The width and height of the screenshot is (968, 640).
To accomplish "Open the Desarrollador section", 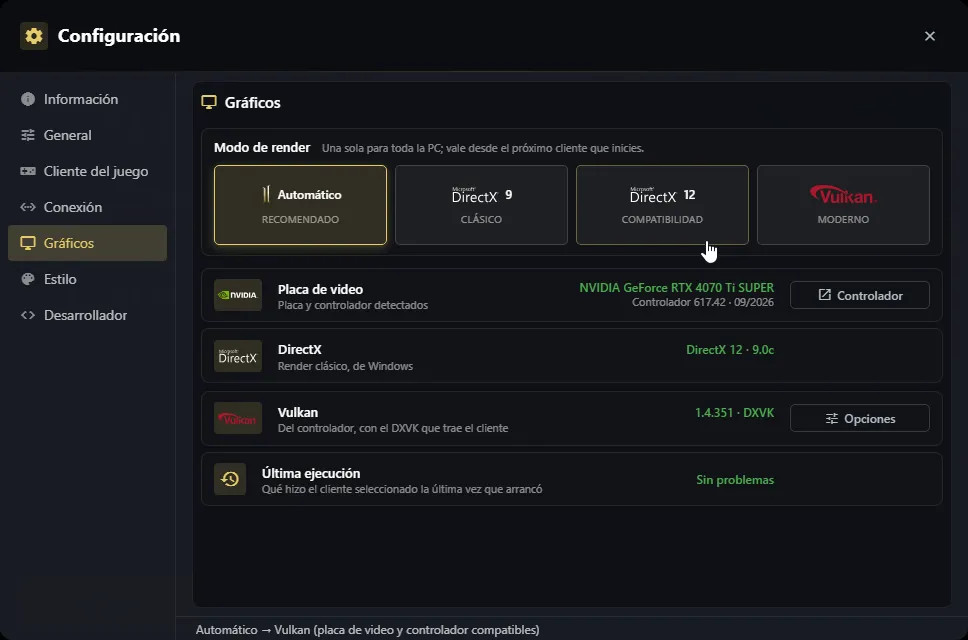I will click(87, 315).
